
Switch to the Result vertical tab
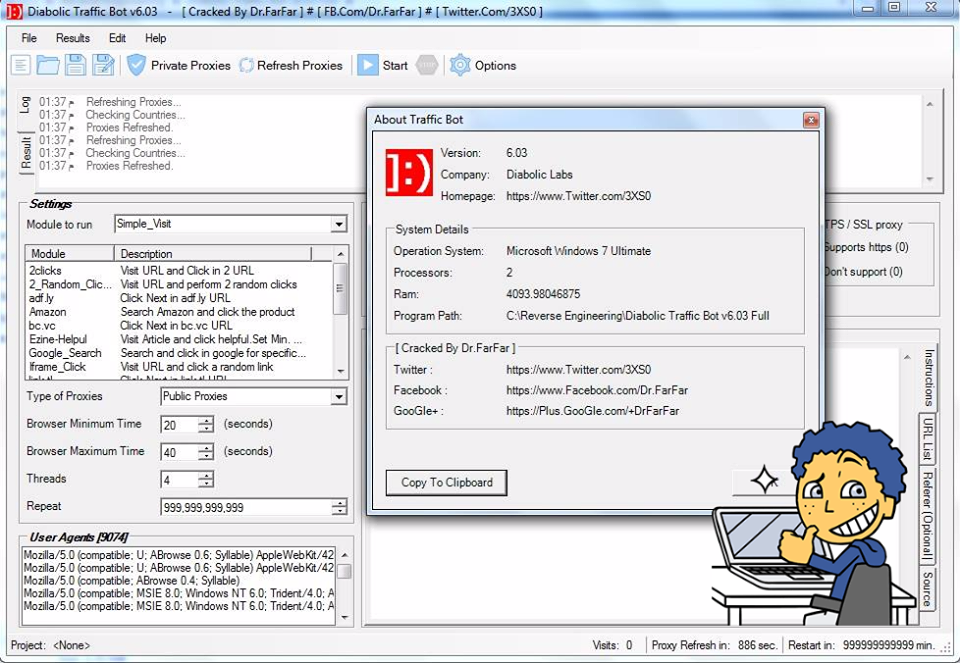(26, 153)
